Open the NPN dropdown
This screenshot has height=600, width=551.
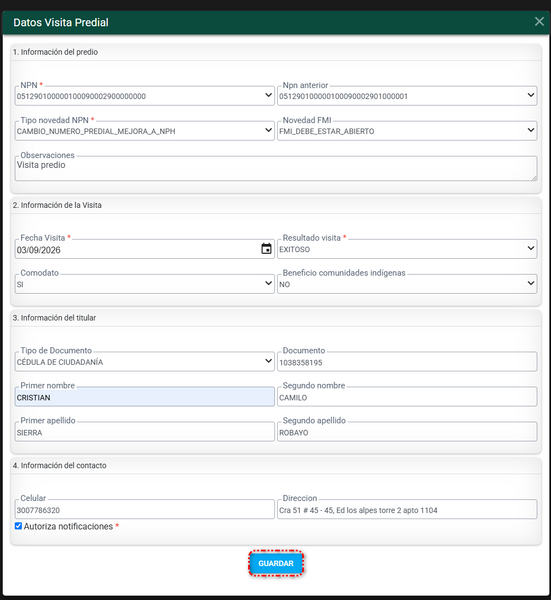(145, 96)
